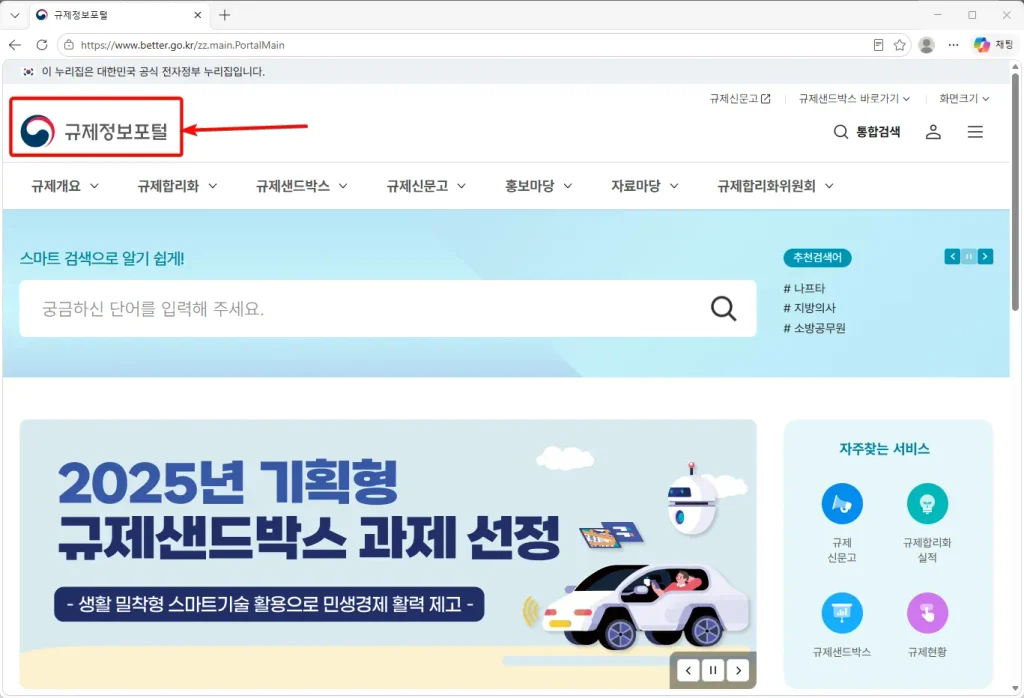Open the reader view icon in address bar
1024x698 pixels.
(x=878, y=45)
